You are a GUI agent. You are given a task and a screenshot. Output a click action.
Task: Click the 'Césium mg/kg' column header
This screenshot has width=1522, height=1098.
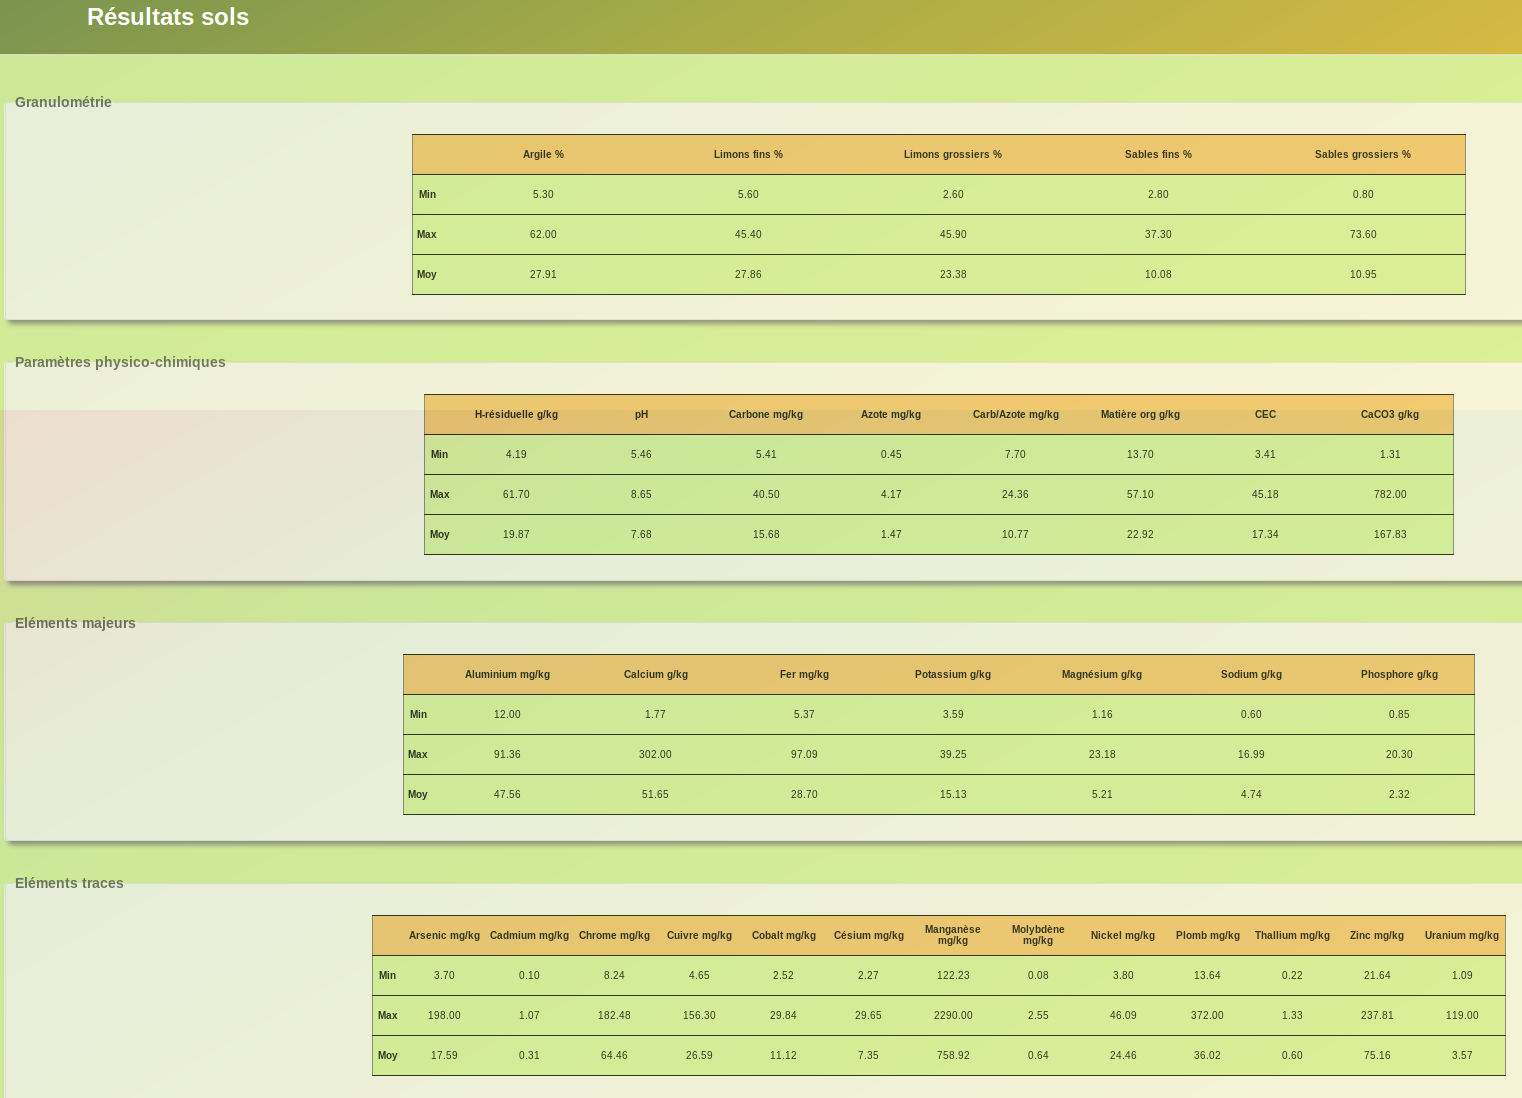pyautogui.click(x=868, y=935)
